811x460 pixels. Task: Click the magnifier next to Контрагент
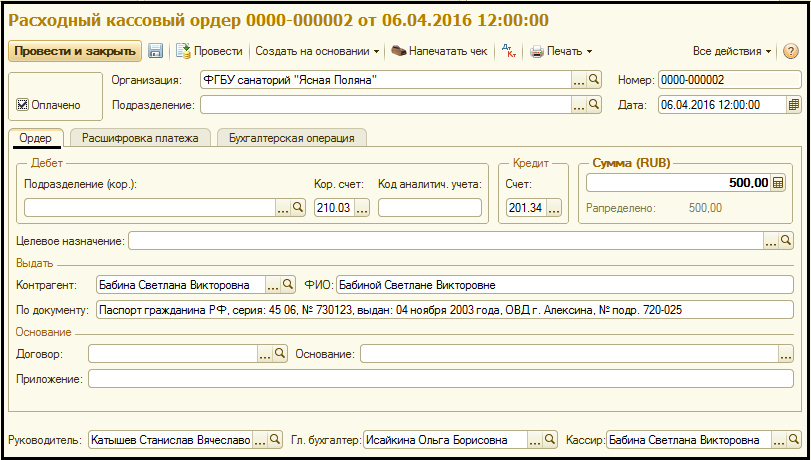click(288, 285)
